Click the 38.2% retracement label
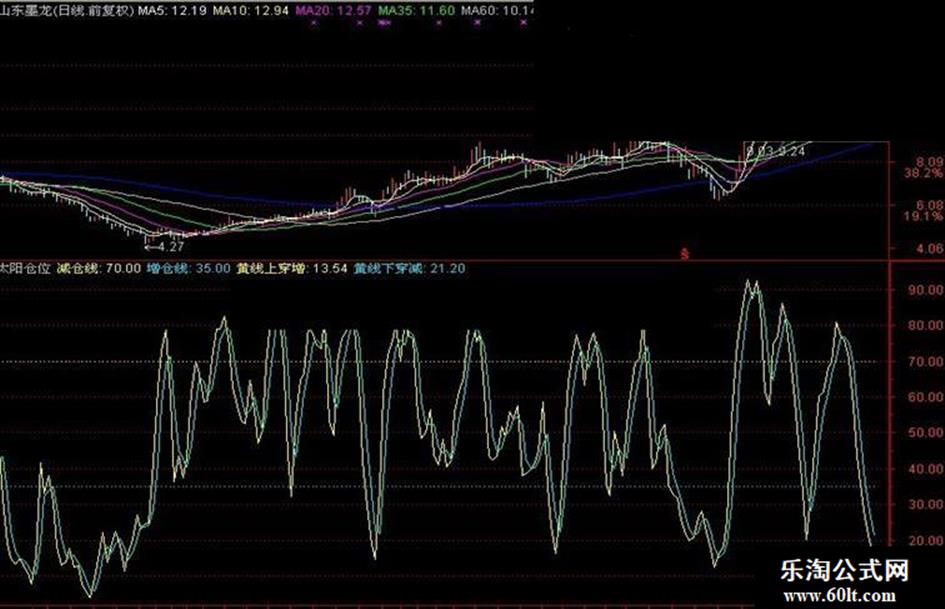945x609 pixels. click(x=923, y=173)
